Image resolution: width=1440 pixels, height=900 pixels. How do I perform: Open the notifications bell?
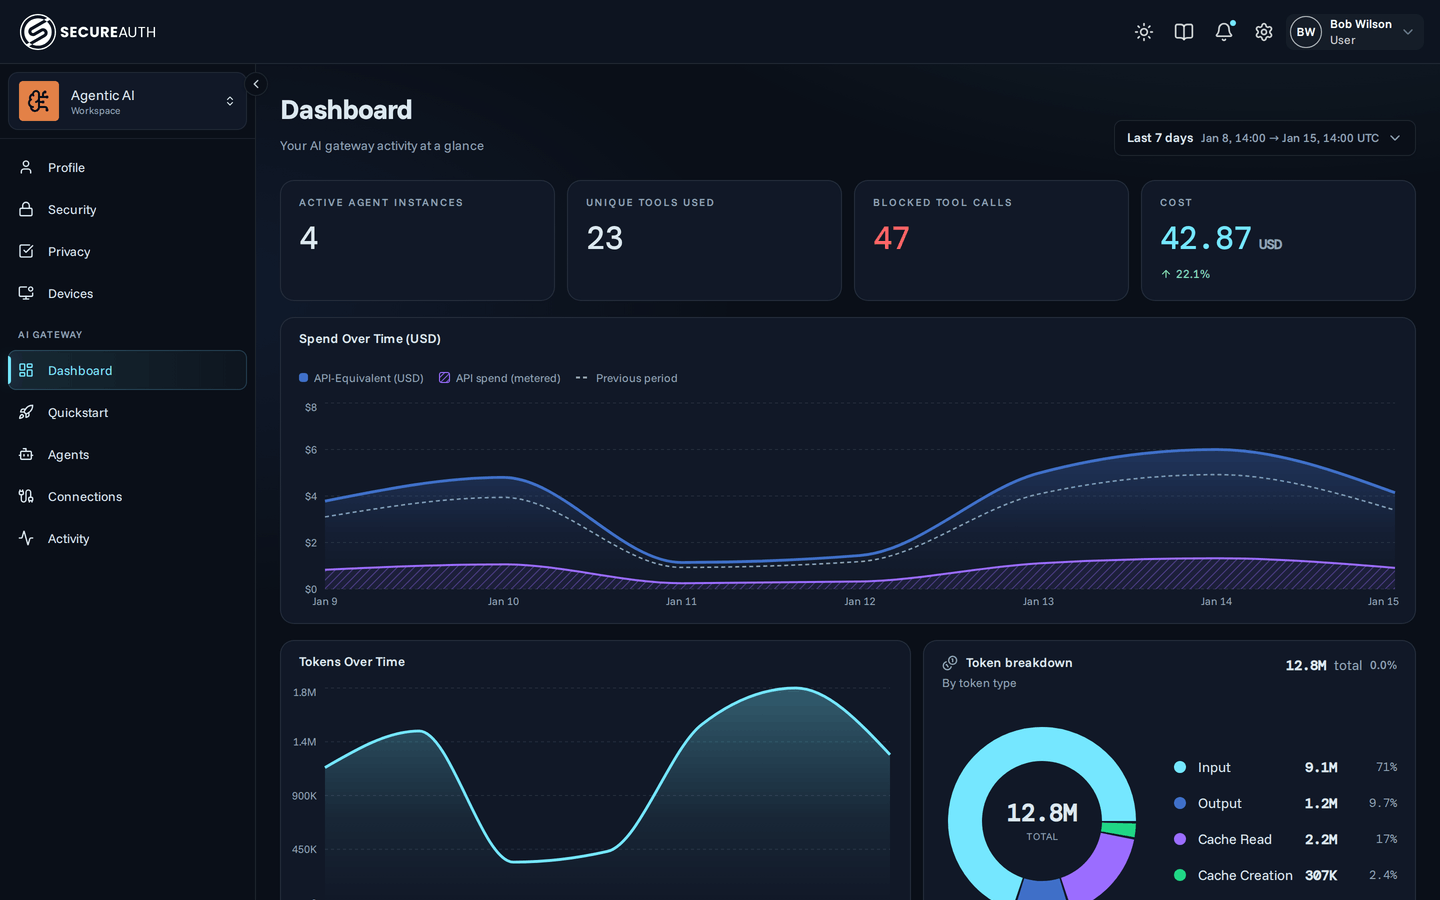click(1224, 32)
